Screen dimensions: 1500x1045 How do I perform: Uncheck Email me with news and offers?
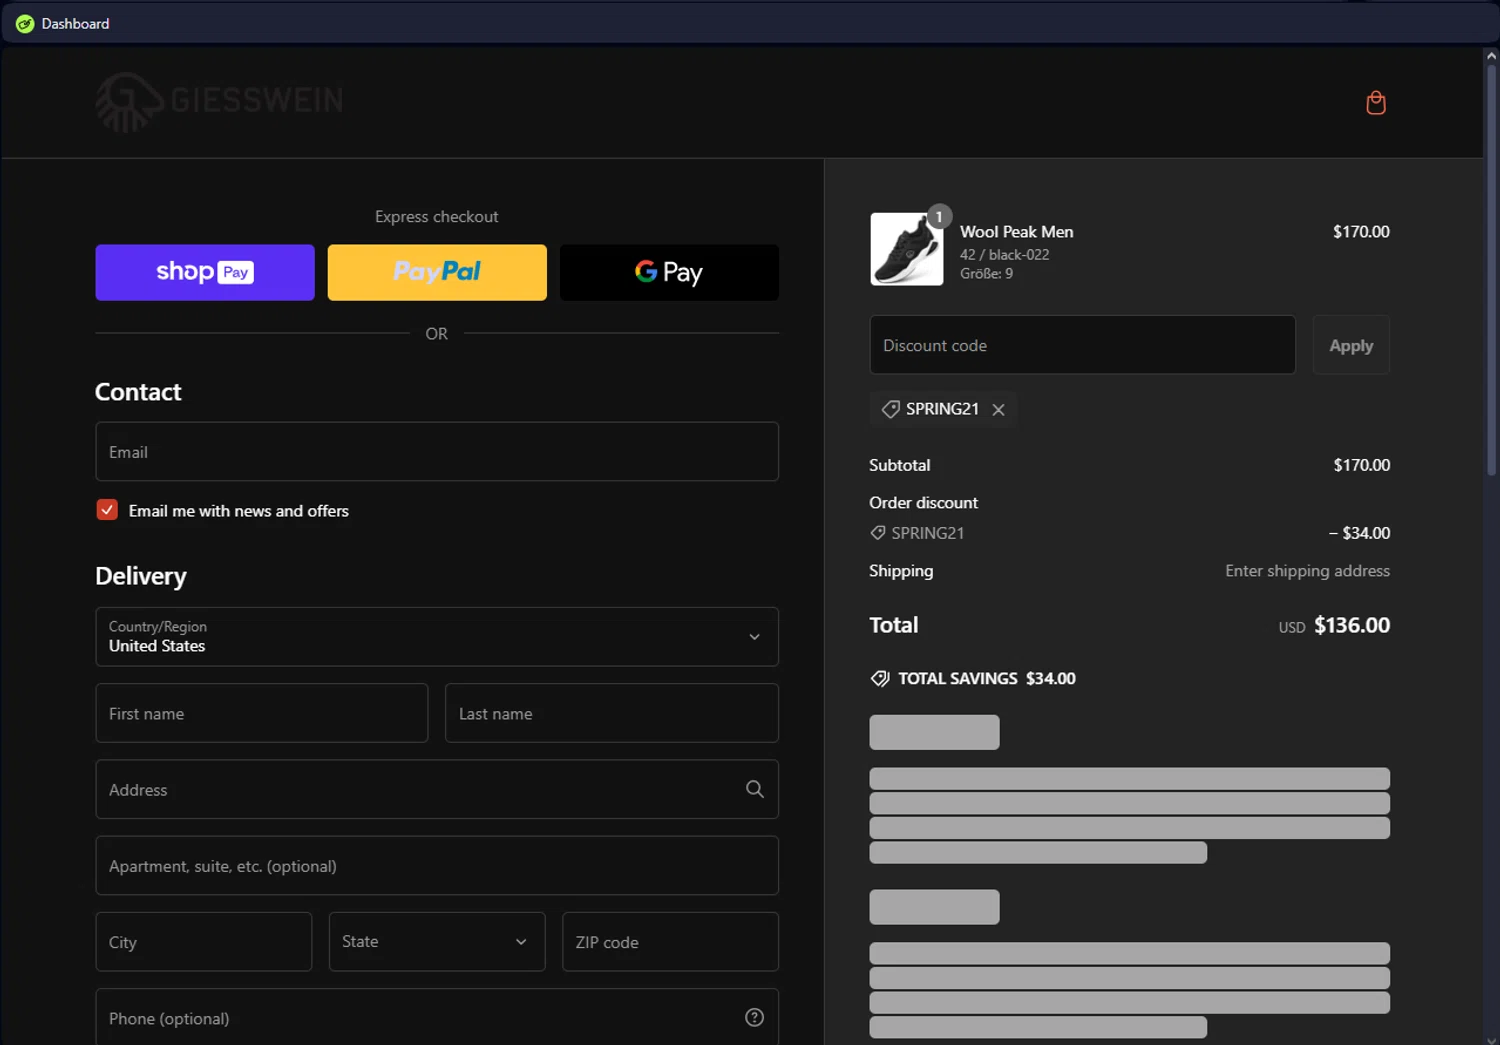click(107, 510)
